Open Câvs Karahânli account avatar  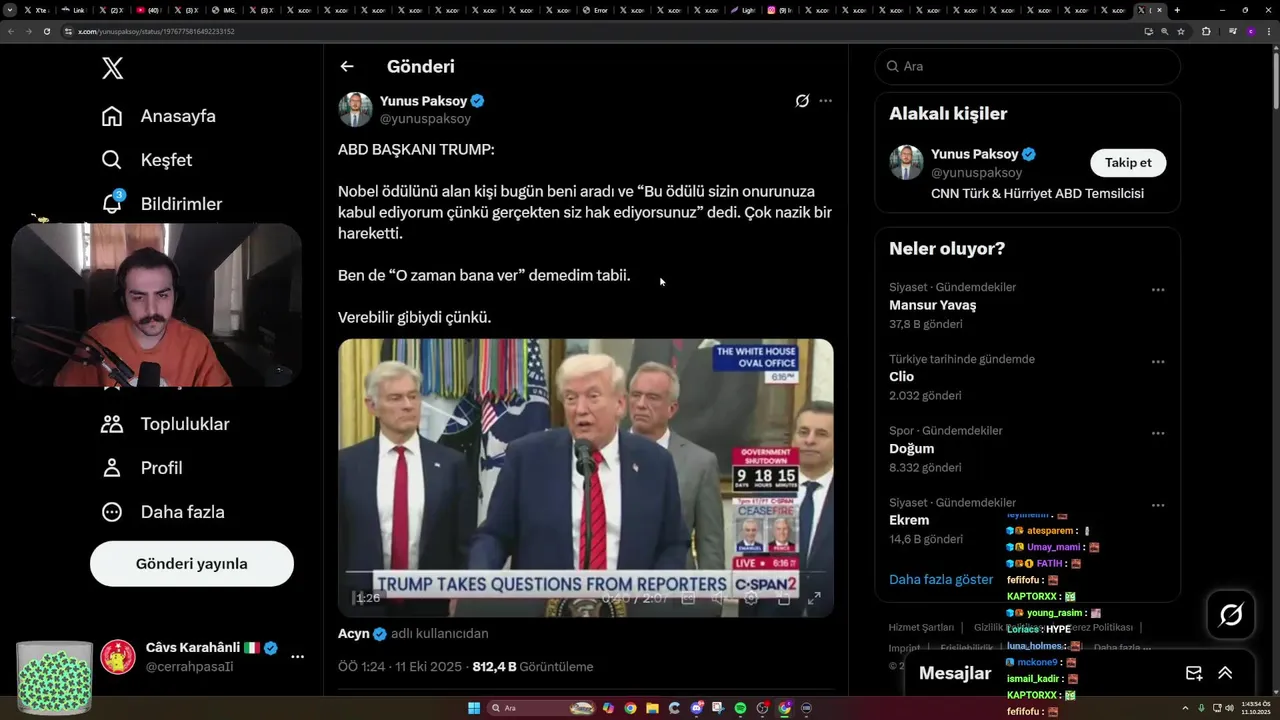tap(118, 657)
